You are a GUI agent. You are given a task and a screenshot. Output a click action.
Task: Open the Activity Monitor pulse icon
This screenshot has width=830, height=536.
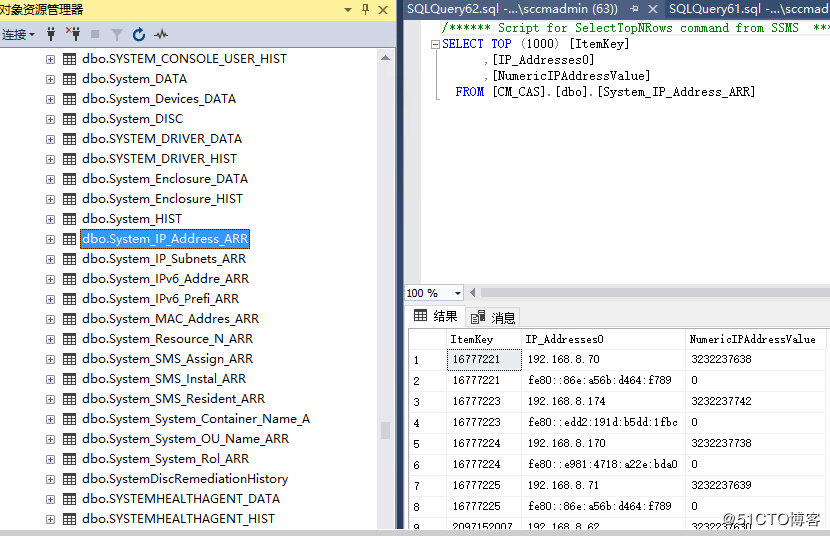click(161, 35)
